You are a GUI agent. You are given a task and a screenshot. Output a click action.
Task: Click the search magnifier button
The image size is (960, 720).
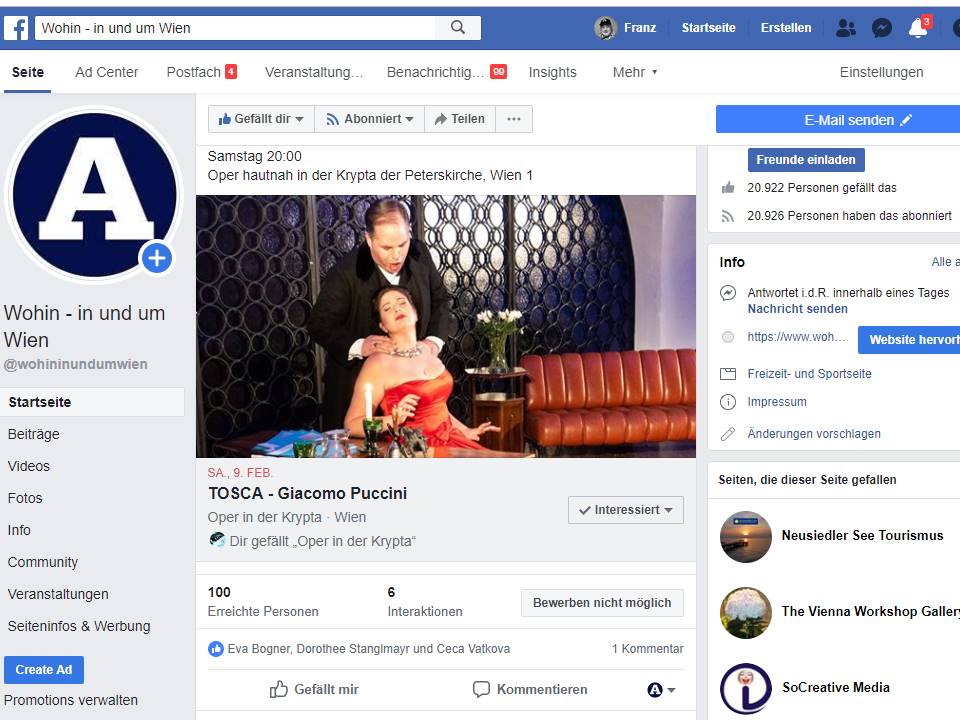[458, 28]
